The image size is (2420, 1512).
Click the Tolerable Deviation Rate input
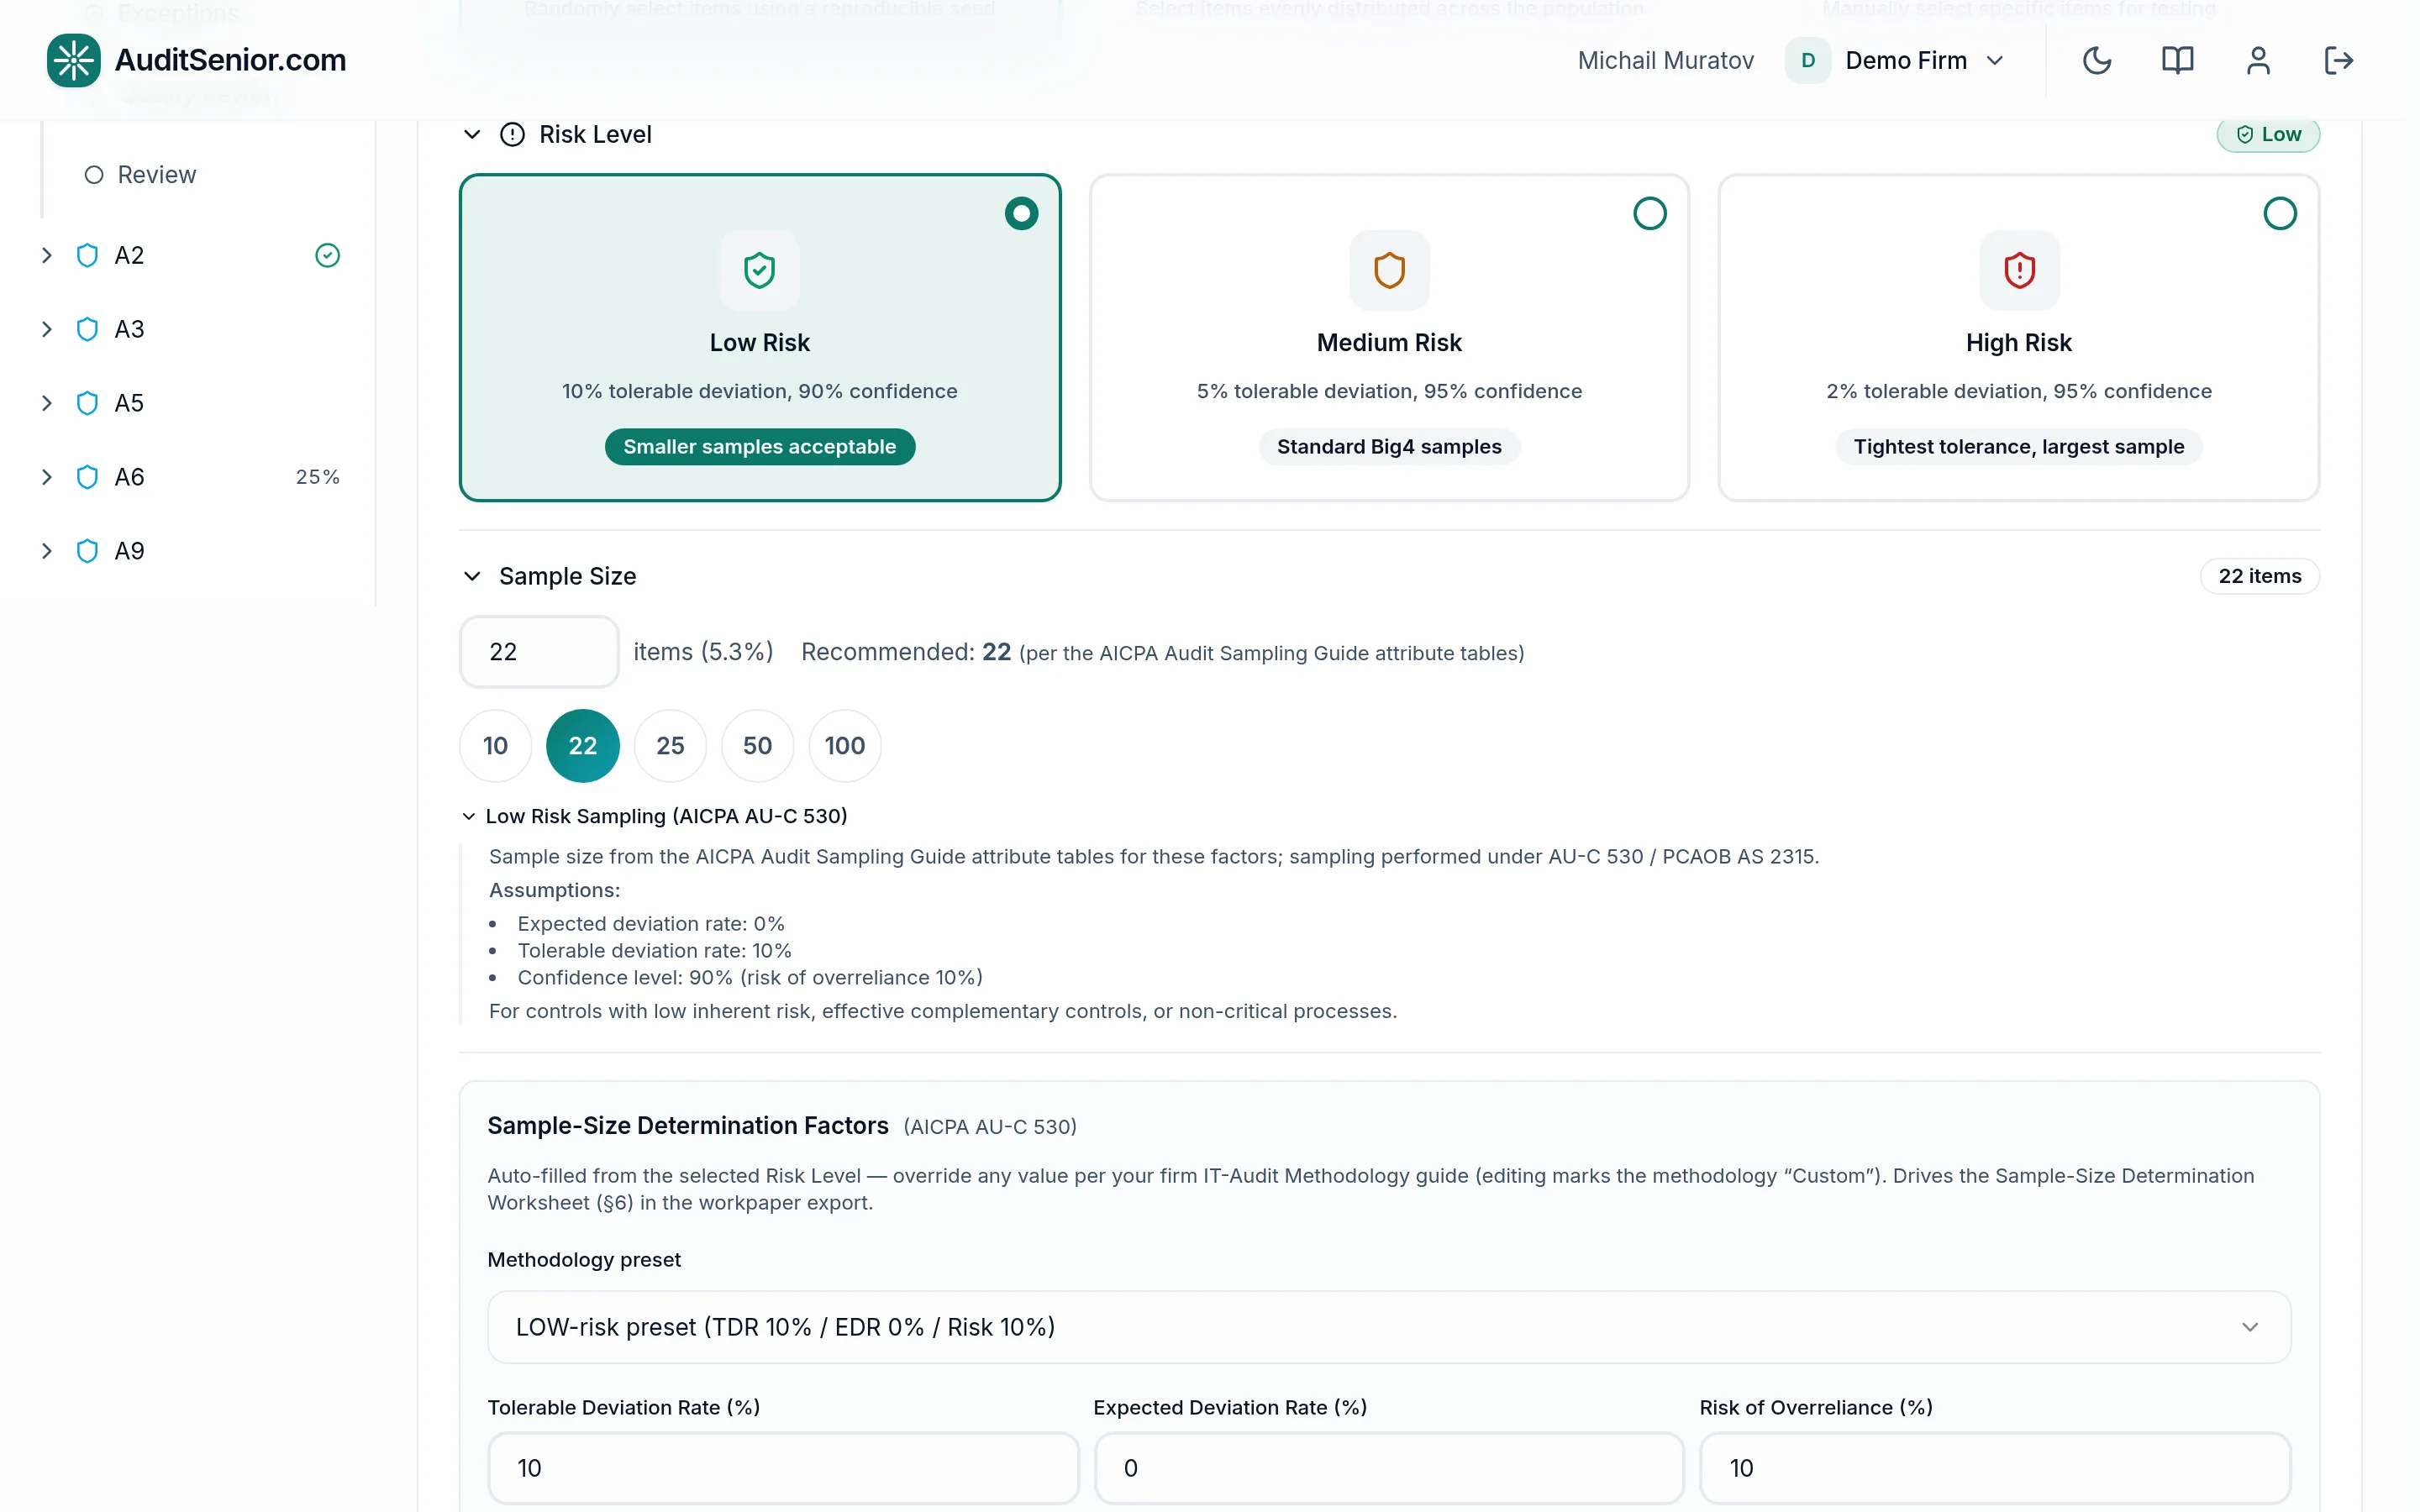[x=783, y=1468]
